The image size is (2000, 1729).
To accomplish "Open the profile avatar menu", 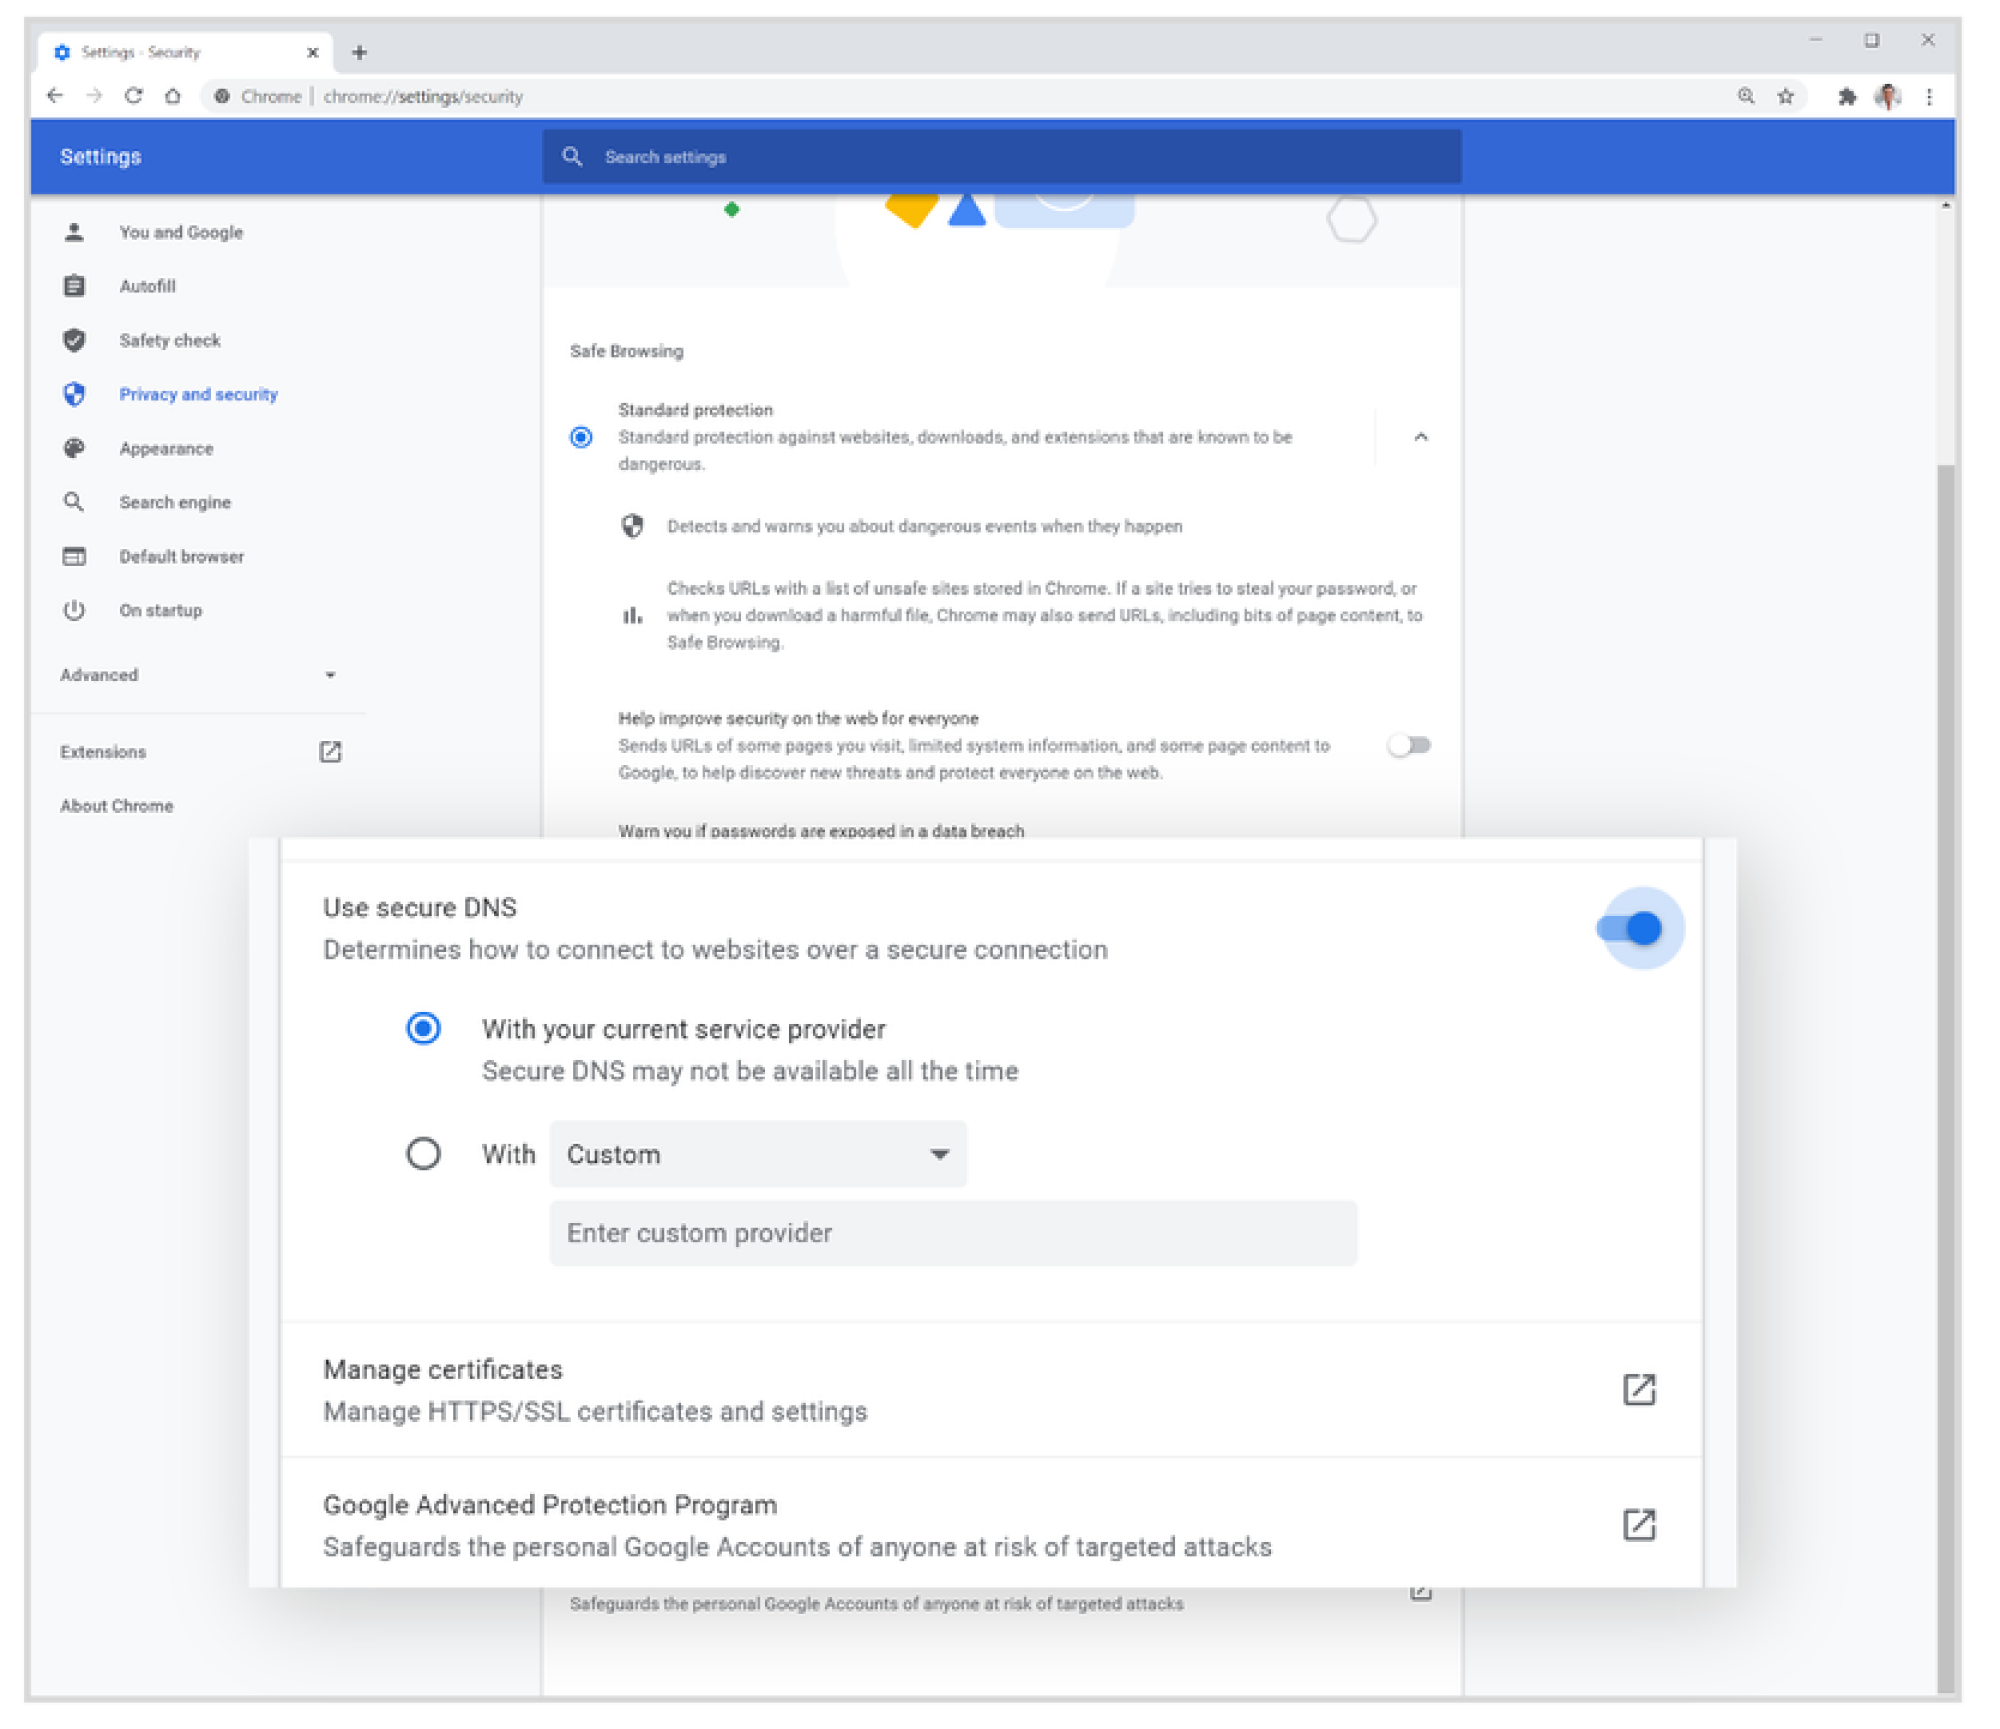I will pos(1887,96).
